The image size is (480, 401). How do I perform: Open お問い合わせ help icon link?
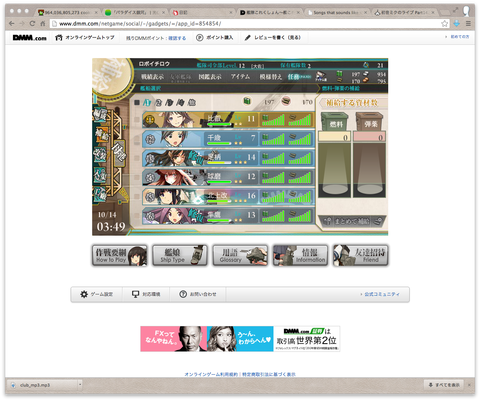point(198,294)
